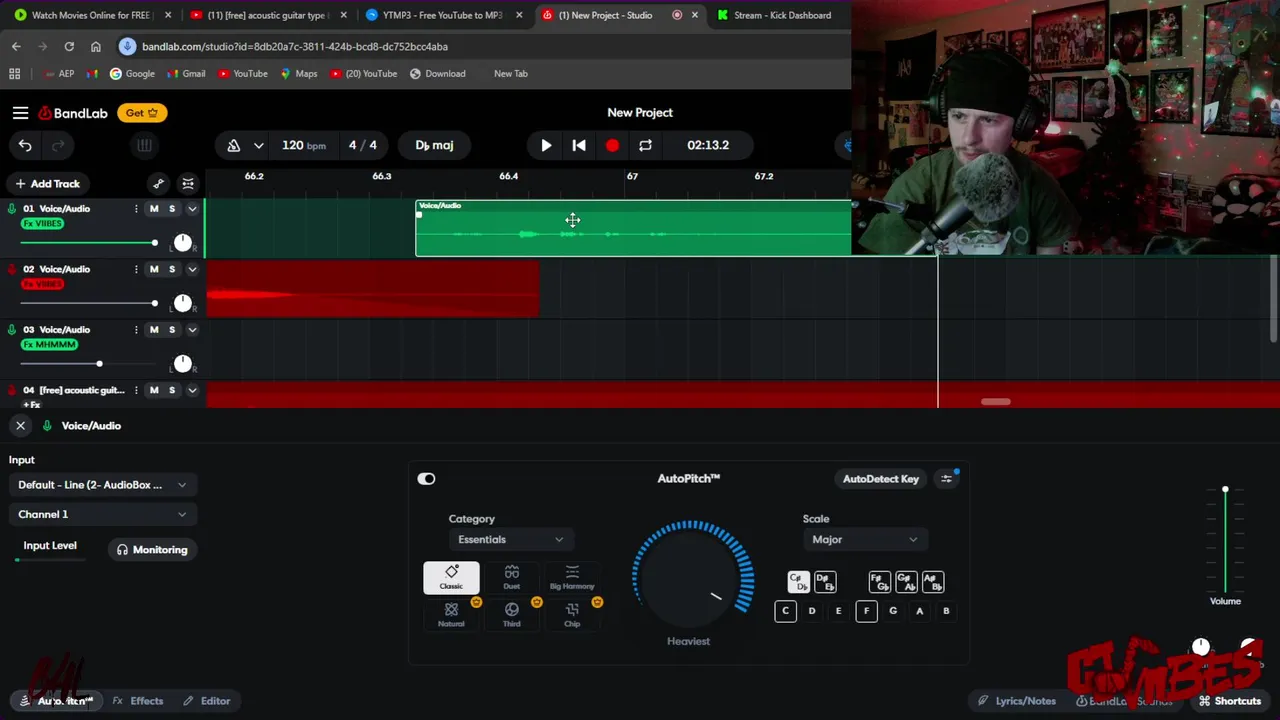Mute track 04 acoustic guitar
The height and width of the screenshot is (720, 1280).
[x=154, y=390]
